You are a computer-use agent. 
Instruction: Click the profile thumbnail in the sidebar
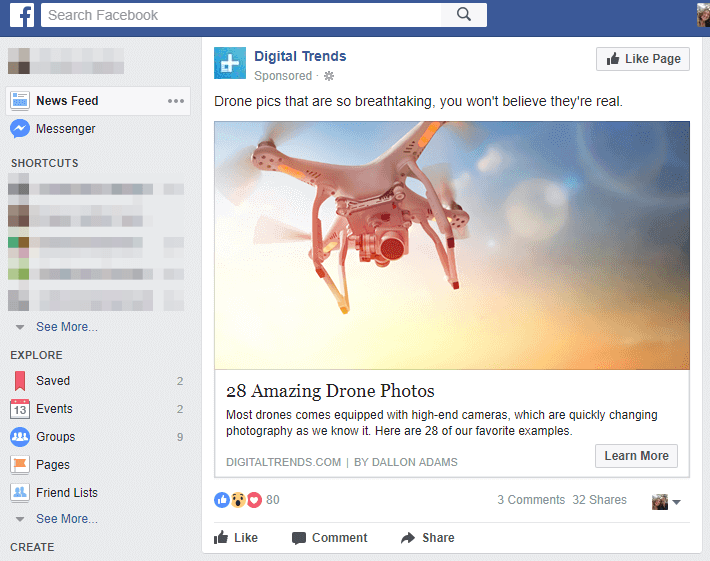click(19, 61)
